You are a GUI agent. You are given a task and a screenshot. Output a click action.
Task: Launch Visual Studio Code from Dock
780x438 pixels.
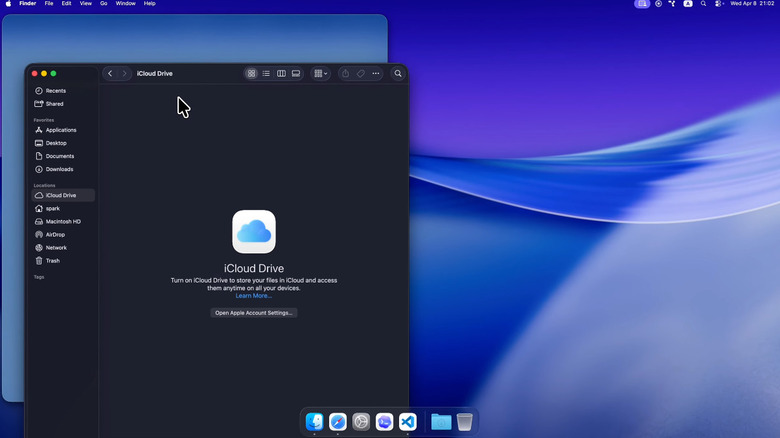(408, 422)
